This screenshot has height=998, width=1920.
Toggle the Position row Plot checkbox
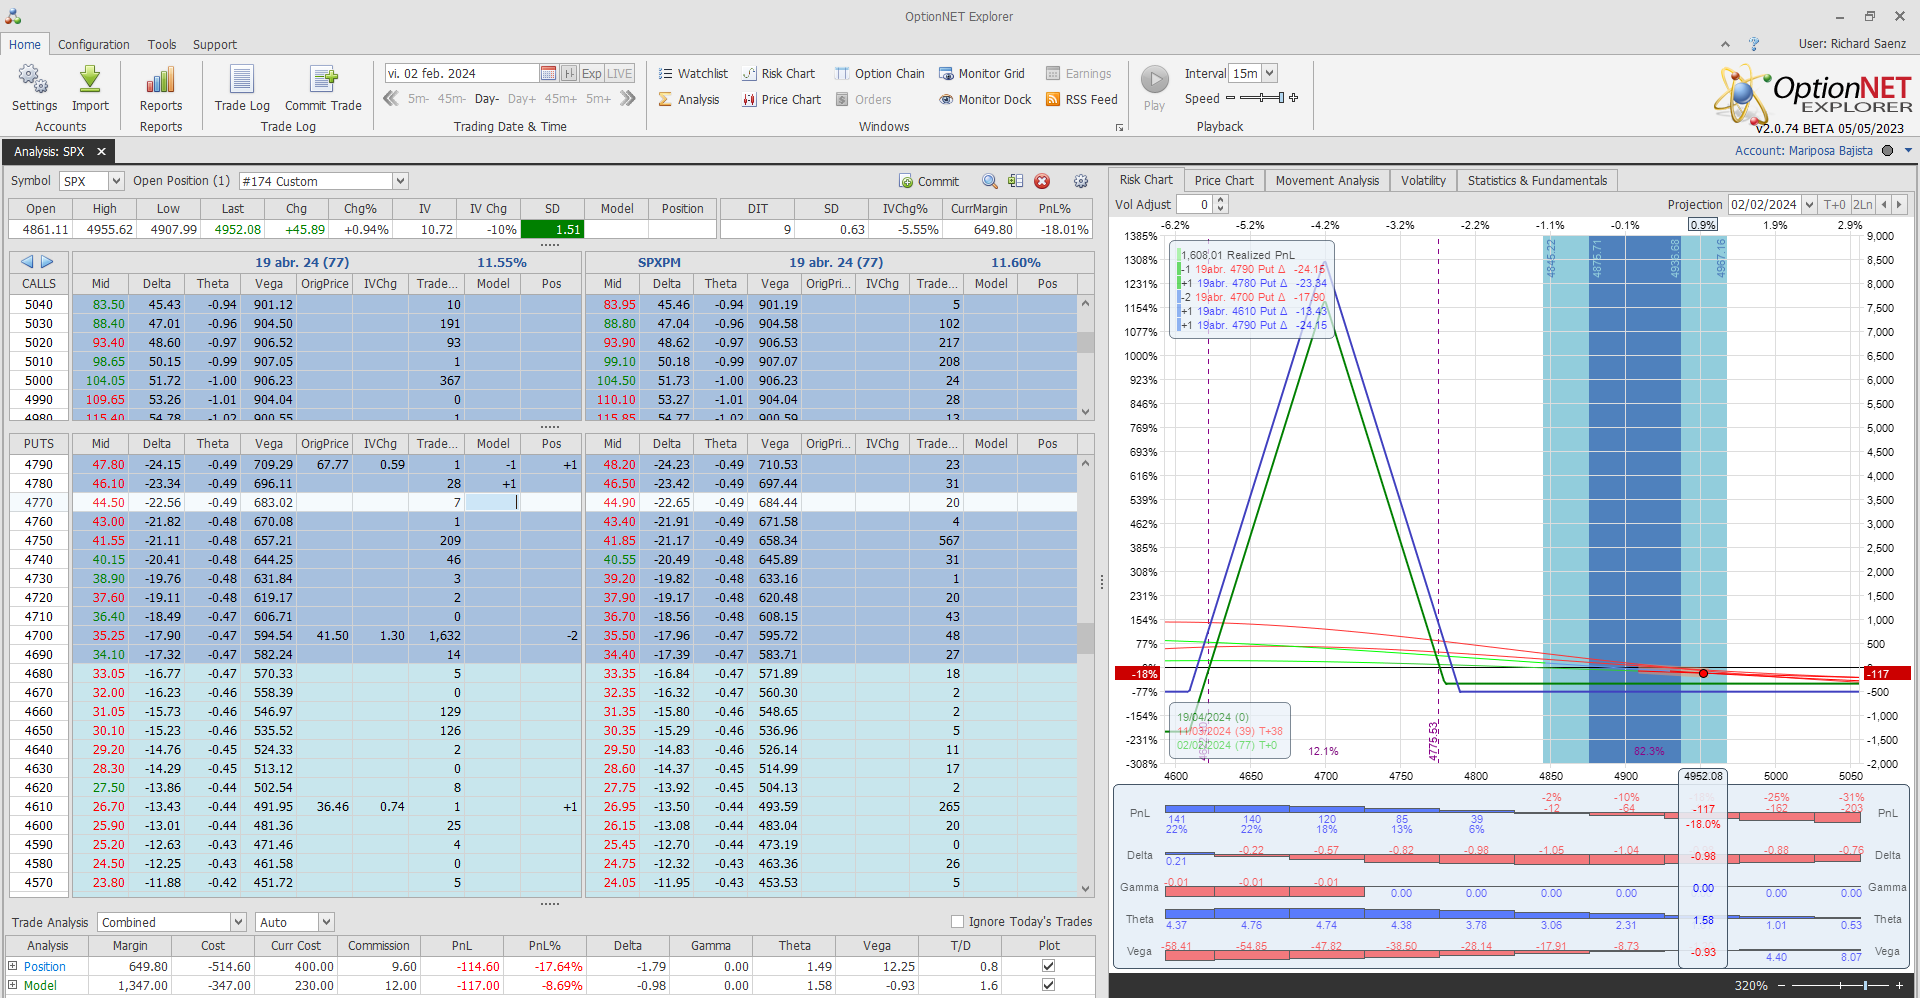1048,966
